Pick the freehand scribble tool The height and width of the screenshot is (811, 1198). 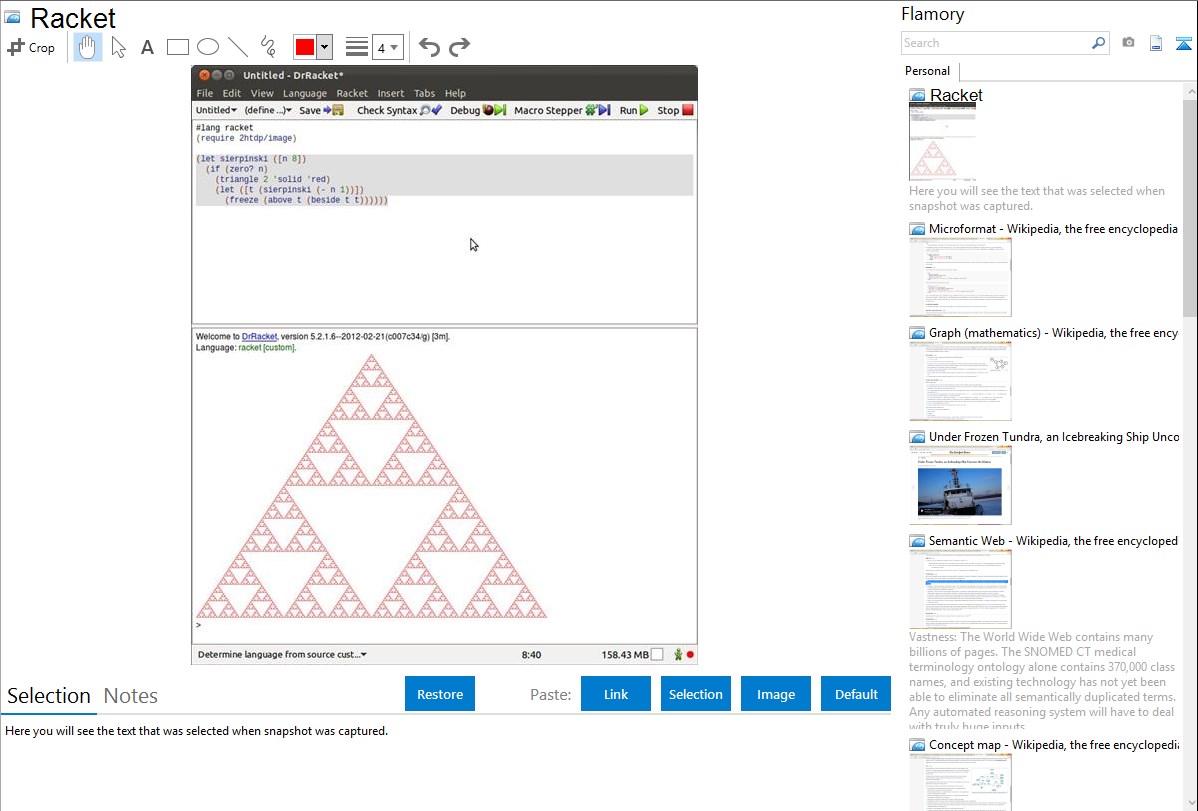(268, 47)
